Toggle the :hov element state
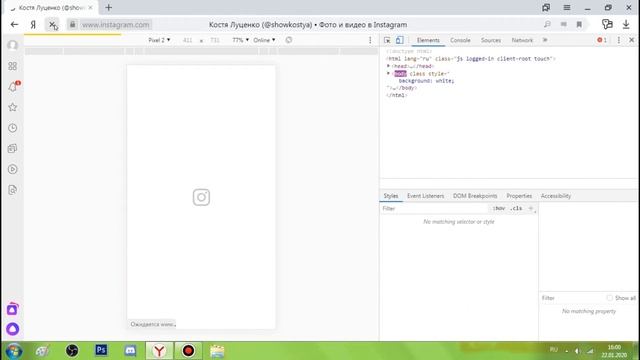This screenshot has height=360, width=640. point(499,208)
